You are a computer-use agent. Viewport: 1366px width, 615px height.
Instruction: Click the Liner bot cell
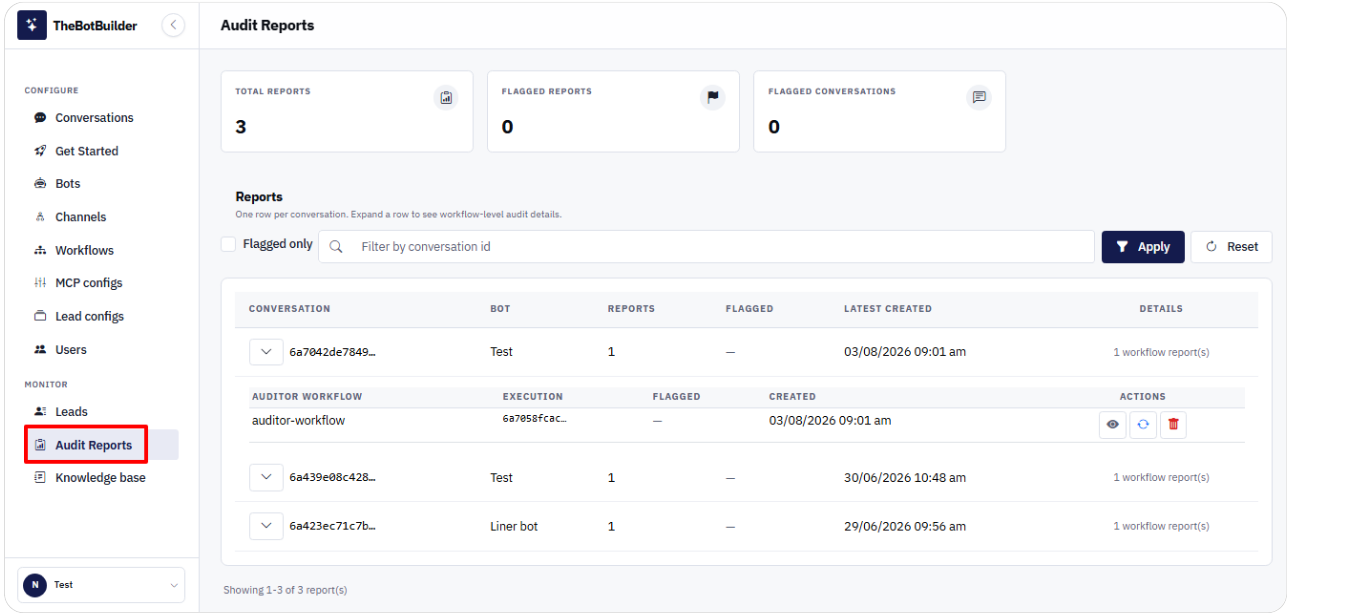[514, 526]
